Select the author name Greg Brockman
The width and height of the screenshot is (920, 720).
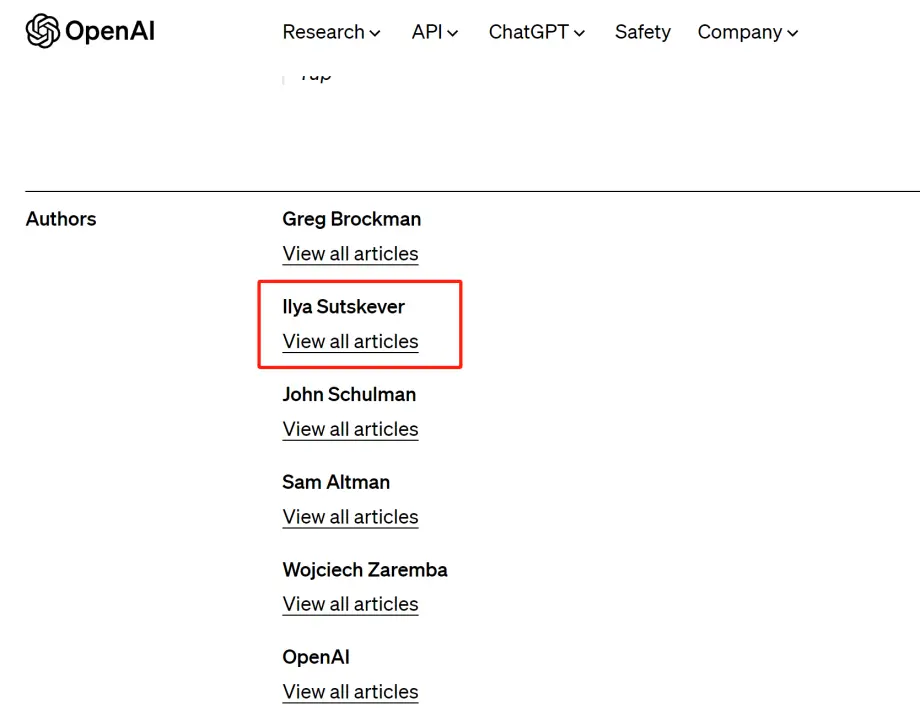[351, 219]
